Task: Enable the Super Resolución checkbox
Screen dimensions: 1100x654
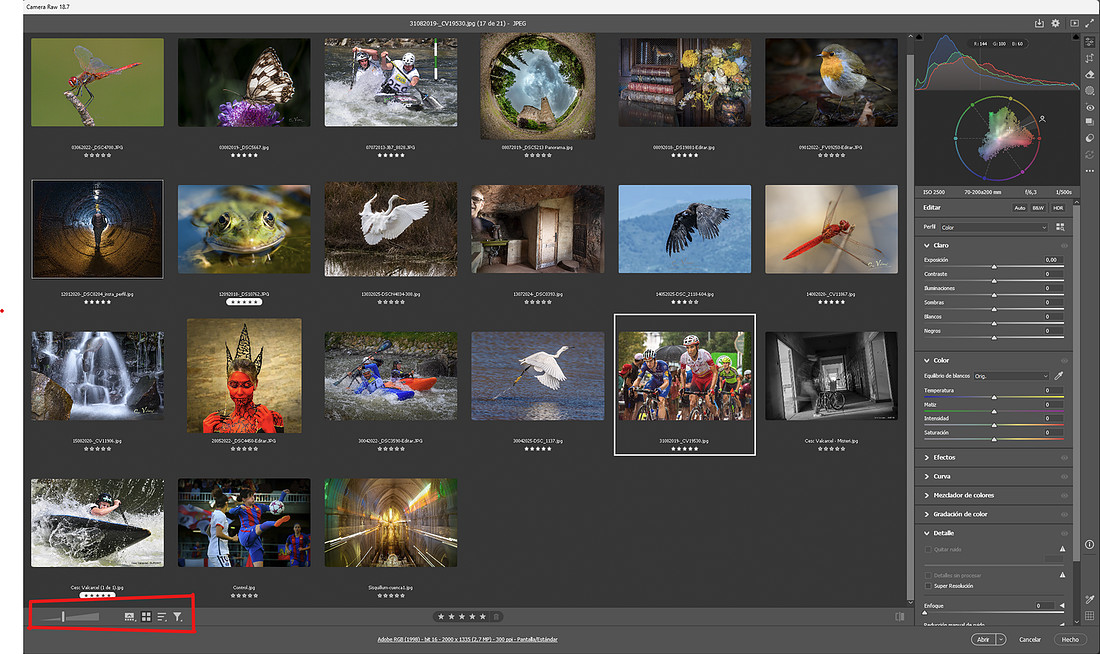Action: tap(928, 586)
